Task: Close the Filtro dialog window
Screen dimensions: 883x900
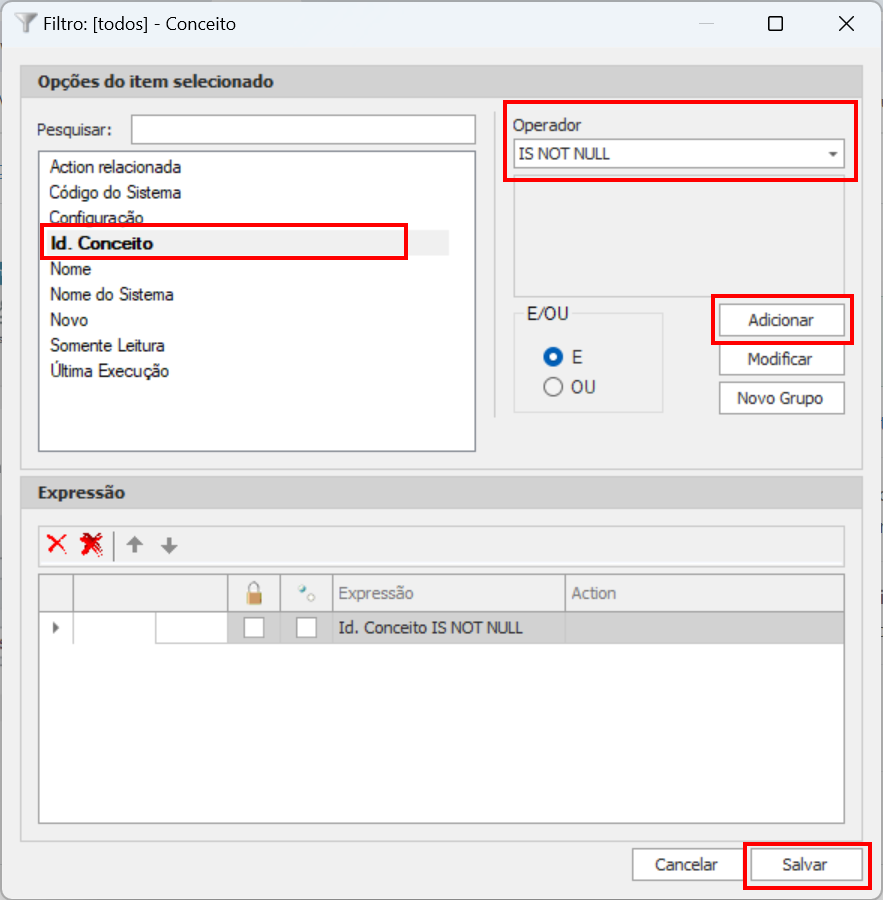Action: pyautogui.click(x=846, y=24)
